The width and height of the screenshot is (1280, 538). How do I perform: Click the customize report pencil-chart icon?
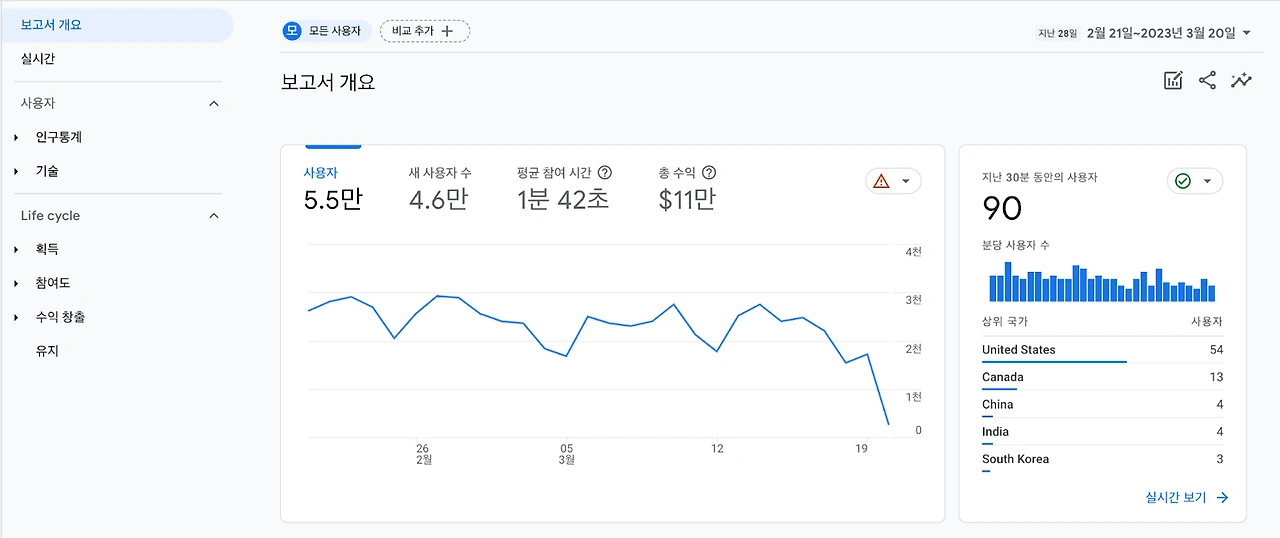click(x=1173, y=81)
